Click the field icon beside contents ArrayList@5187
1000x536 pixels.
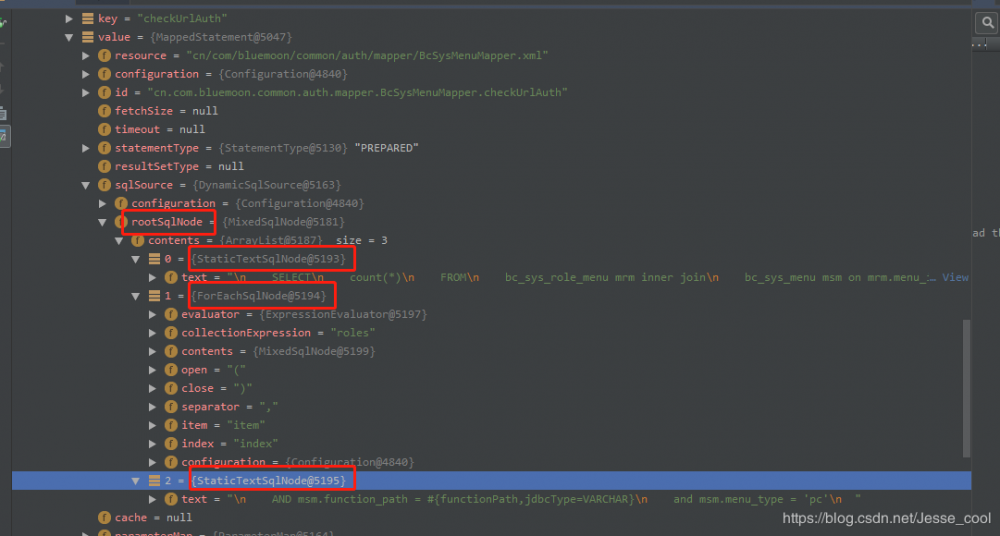click(138, 241)
